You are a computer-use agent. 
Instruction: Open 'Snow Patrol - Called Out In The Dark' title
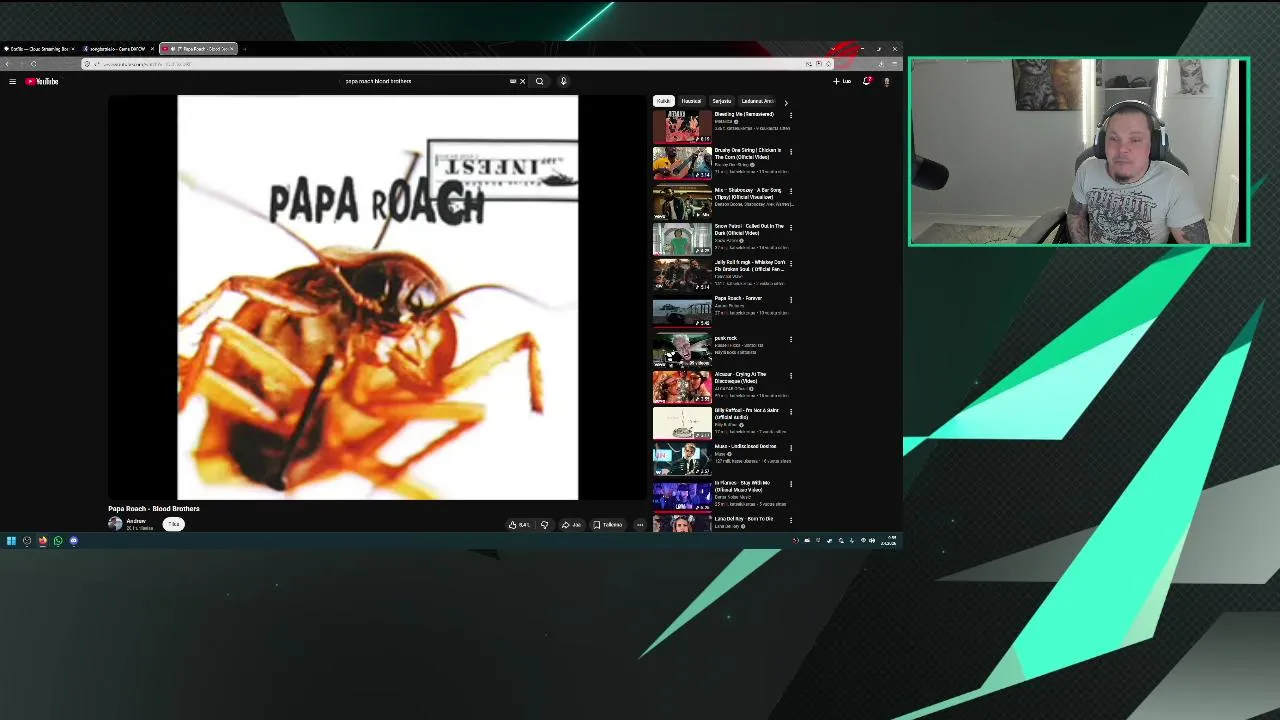point(750,229)
